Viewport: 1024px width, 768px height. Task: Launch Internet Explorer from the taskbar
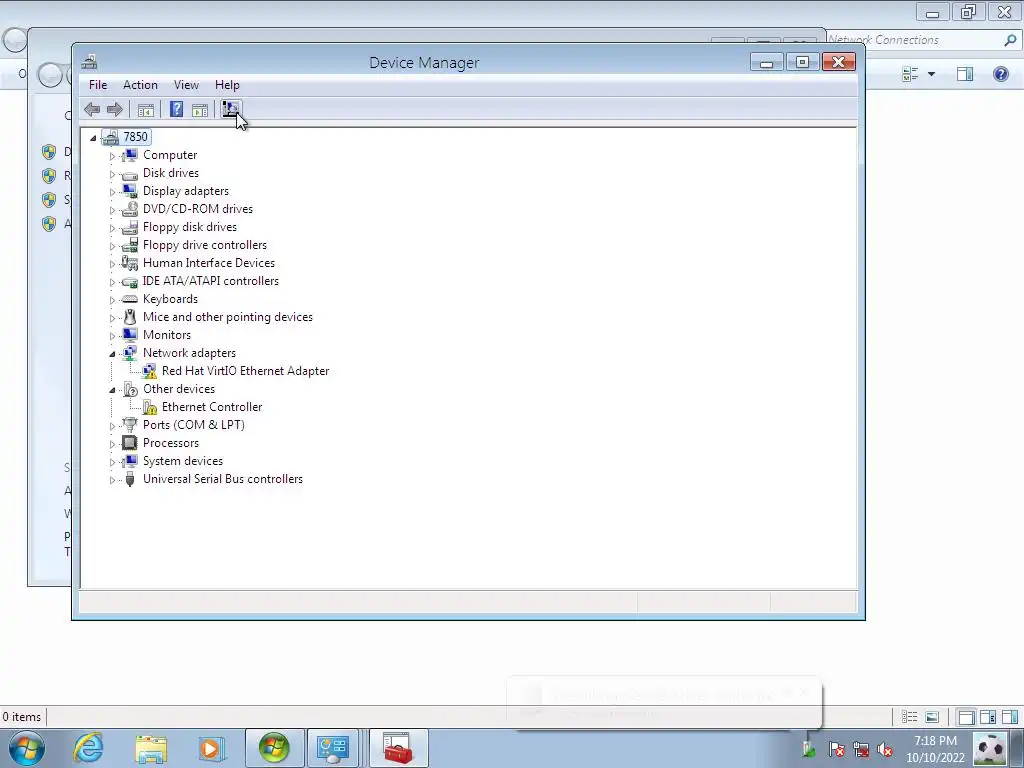(x=88, y=748)
